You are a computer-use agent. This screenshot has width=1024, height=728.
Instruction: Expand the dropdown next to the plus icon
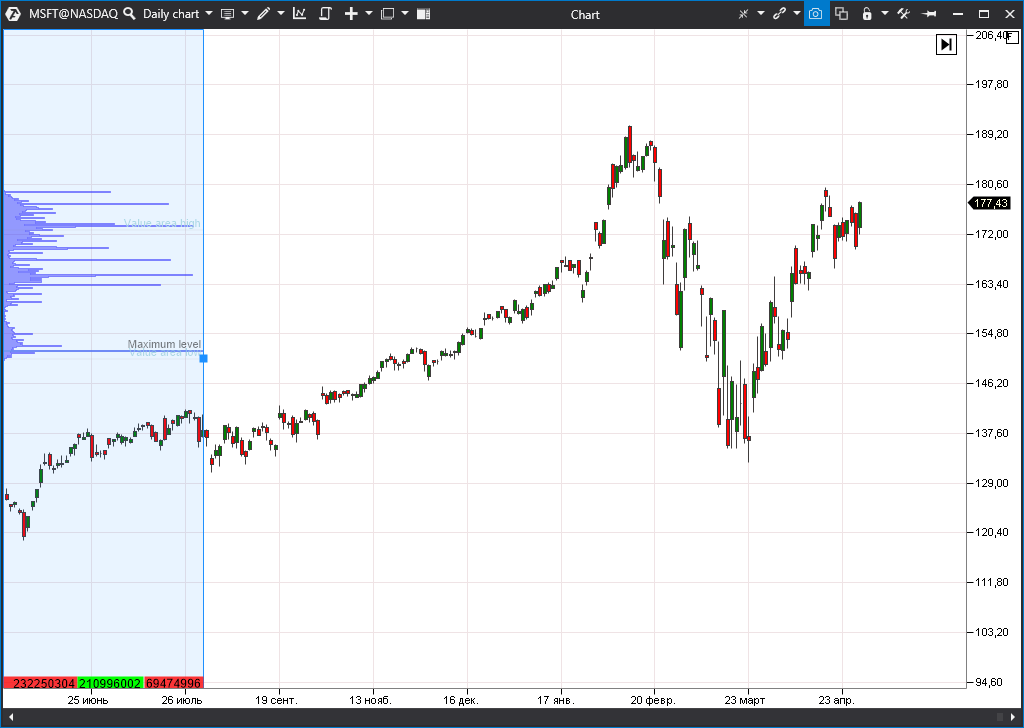pos(368,14)
